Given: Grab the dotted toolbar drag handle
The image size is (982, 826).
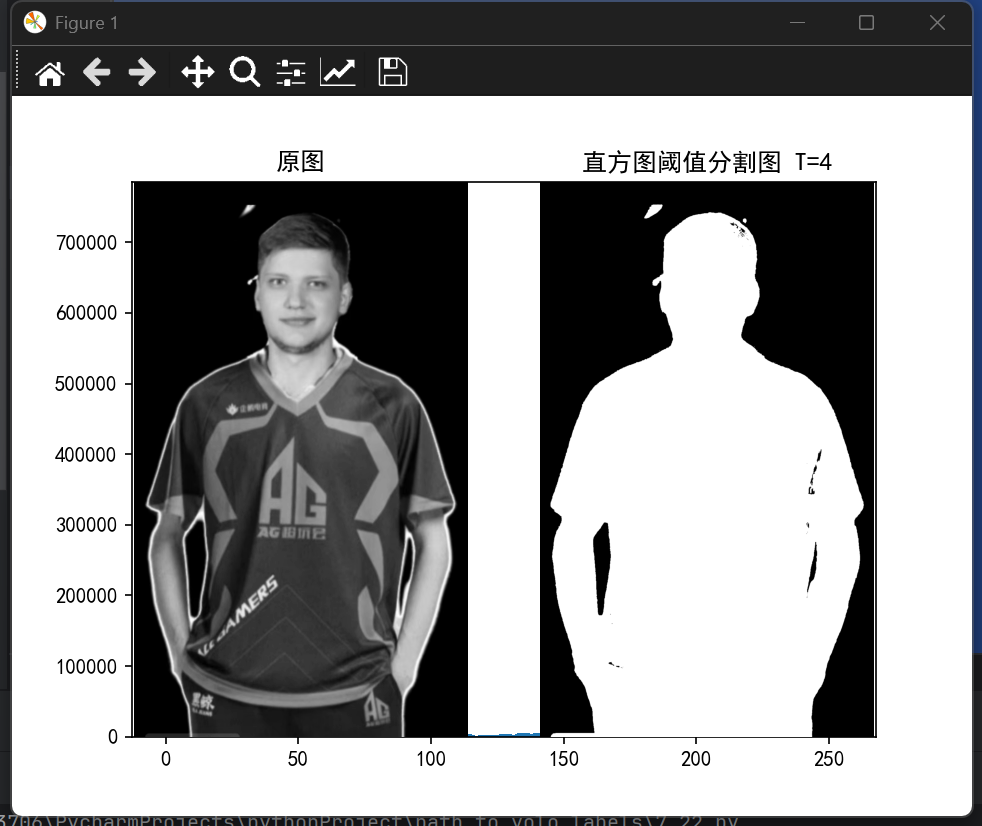Looking at the screenshot, I should click(x=15, y=71).
